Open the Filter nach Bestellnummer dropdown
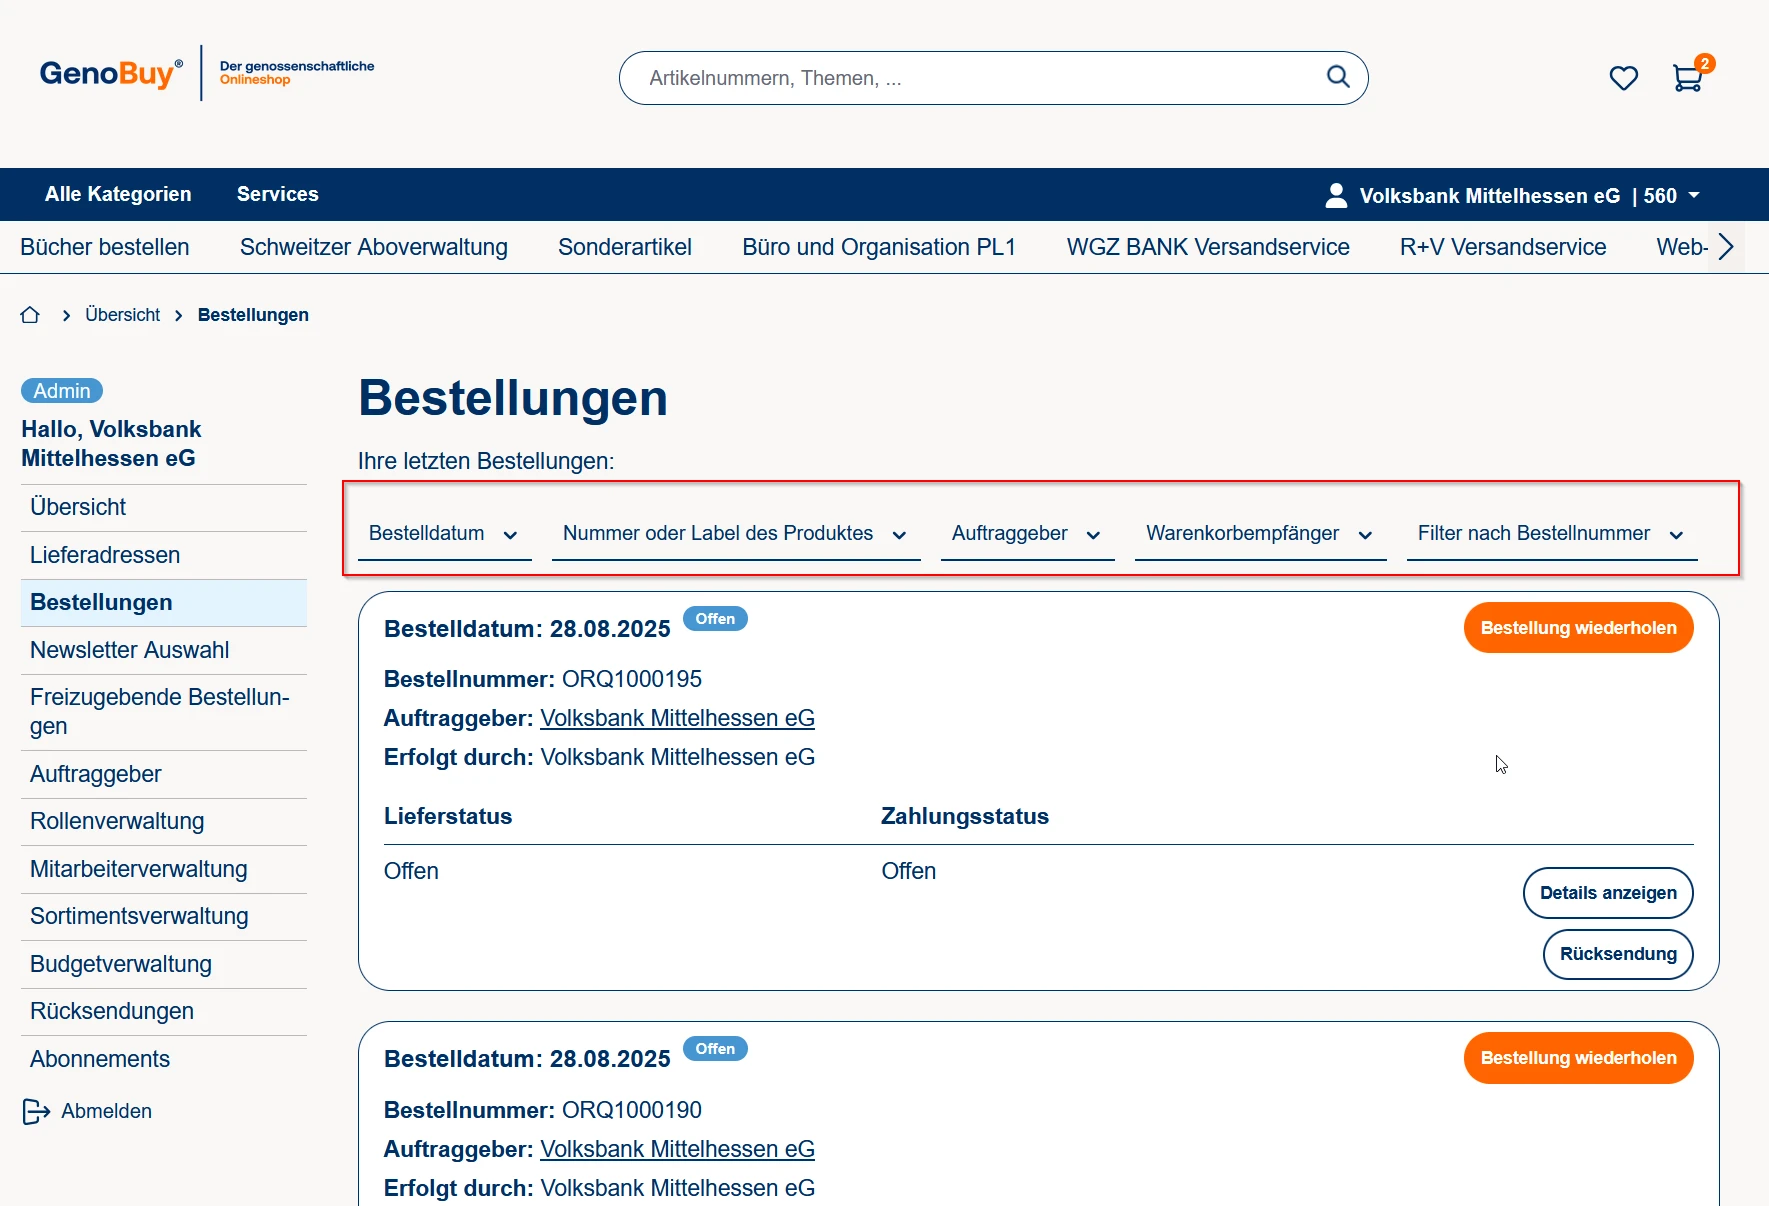Screen dimensions: 1769x1206 pyautogui.click(x=1551, y=534)
